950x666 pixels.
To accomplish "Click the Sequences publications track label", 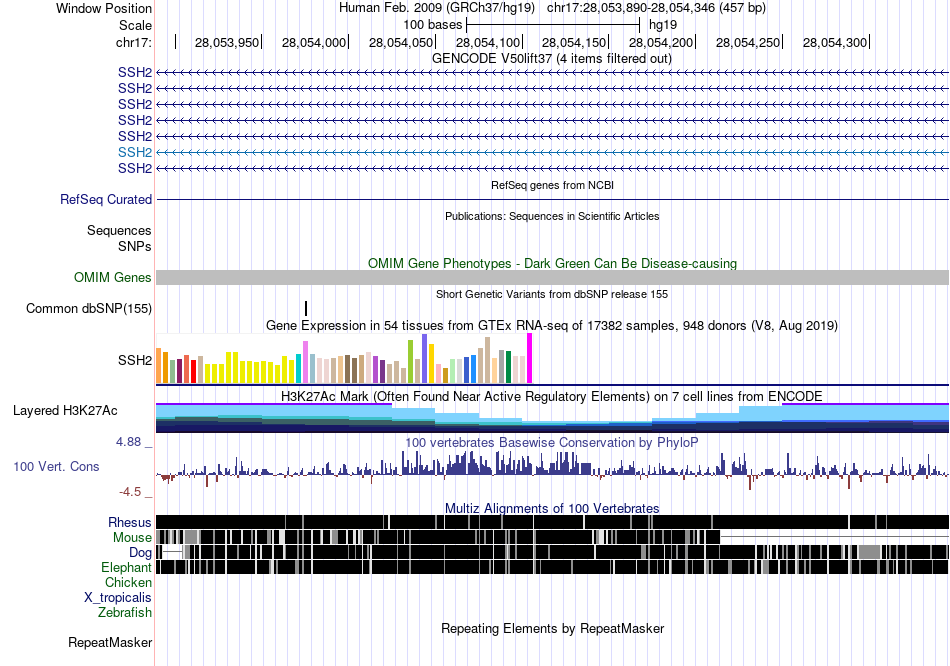I will [x=119, y=231].
